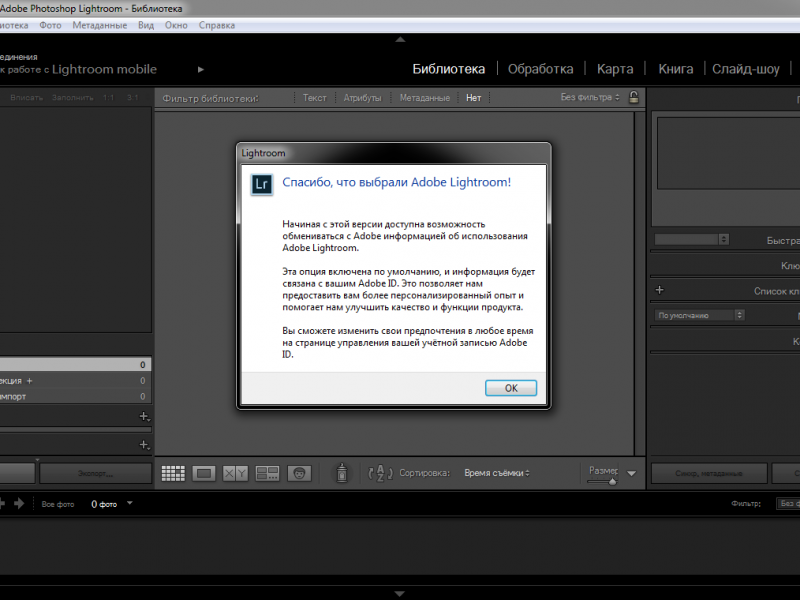Select the 'Атрибуты' library filter
The width and height of the screenshot is (800, 600).
tap(362, 98)
